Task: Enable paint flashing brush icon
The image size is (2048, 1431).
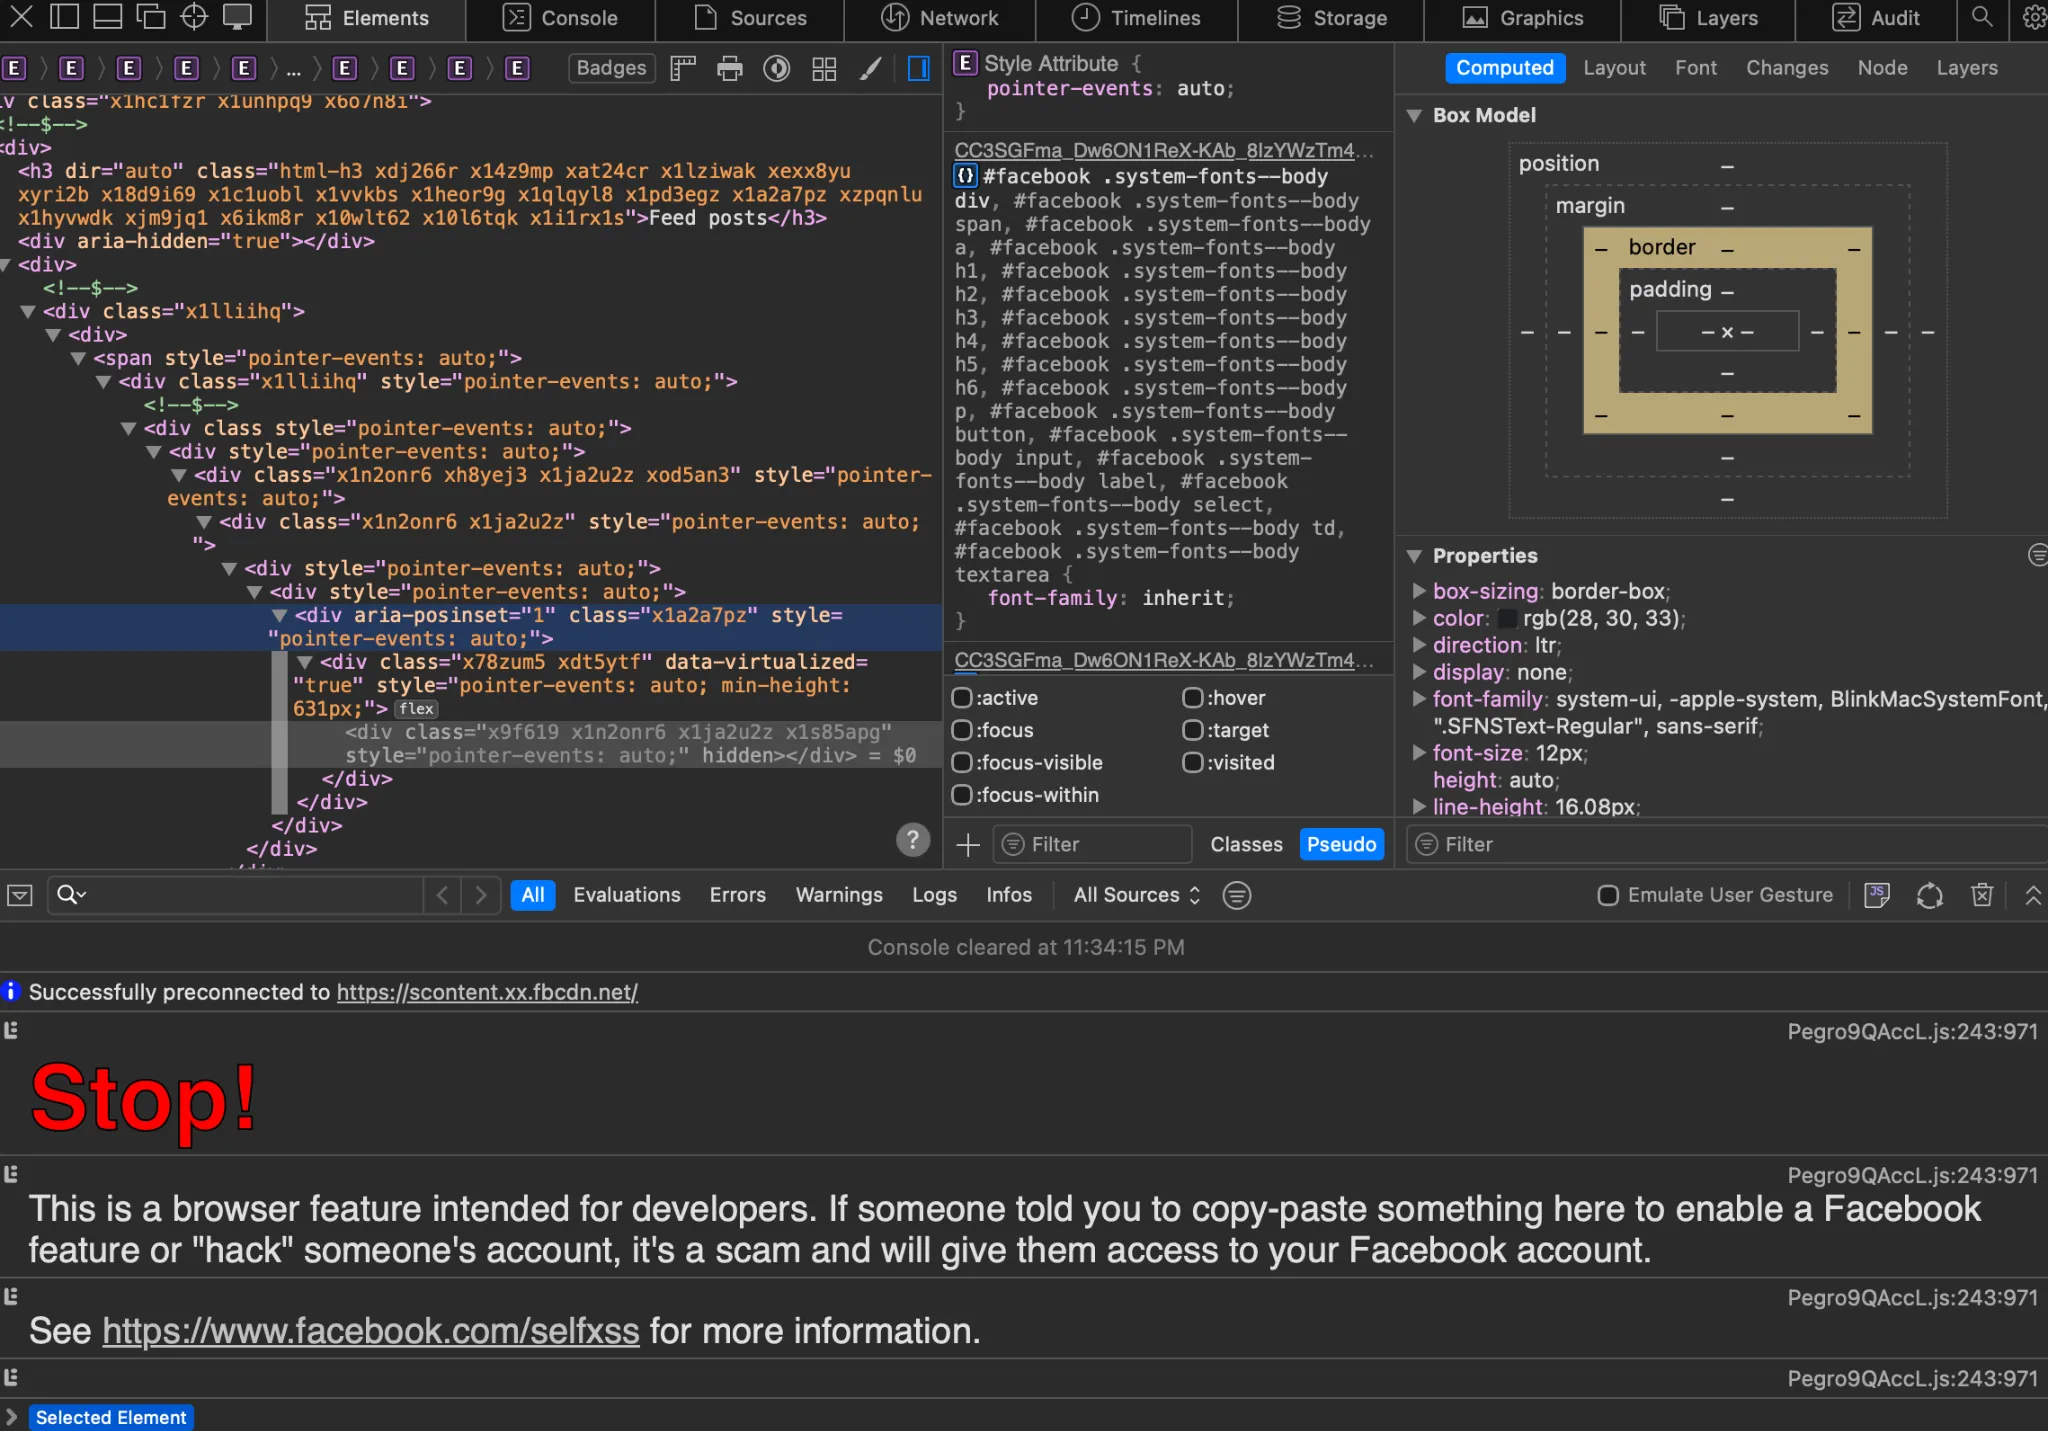Action: click(x=871, y=68)
